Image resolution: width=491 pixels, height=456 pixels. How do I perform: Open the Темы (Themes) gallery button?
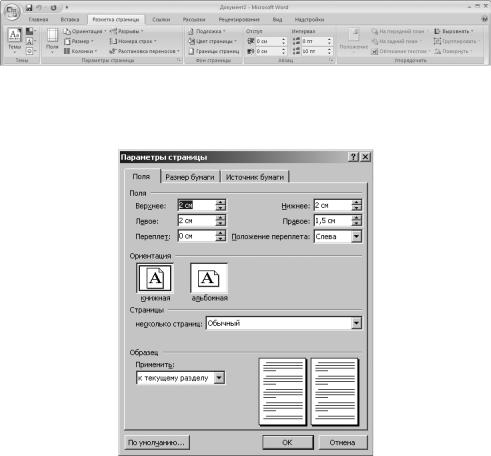click(14, 40)
